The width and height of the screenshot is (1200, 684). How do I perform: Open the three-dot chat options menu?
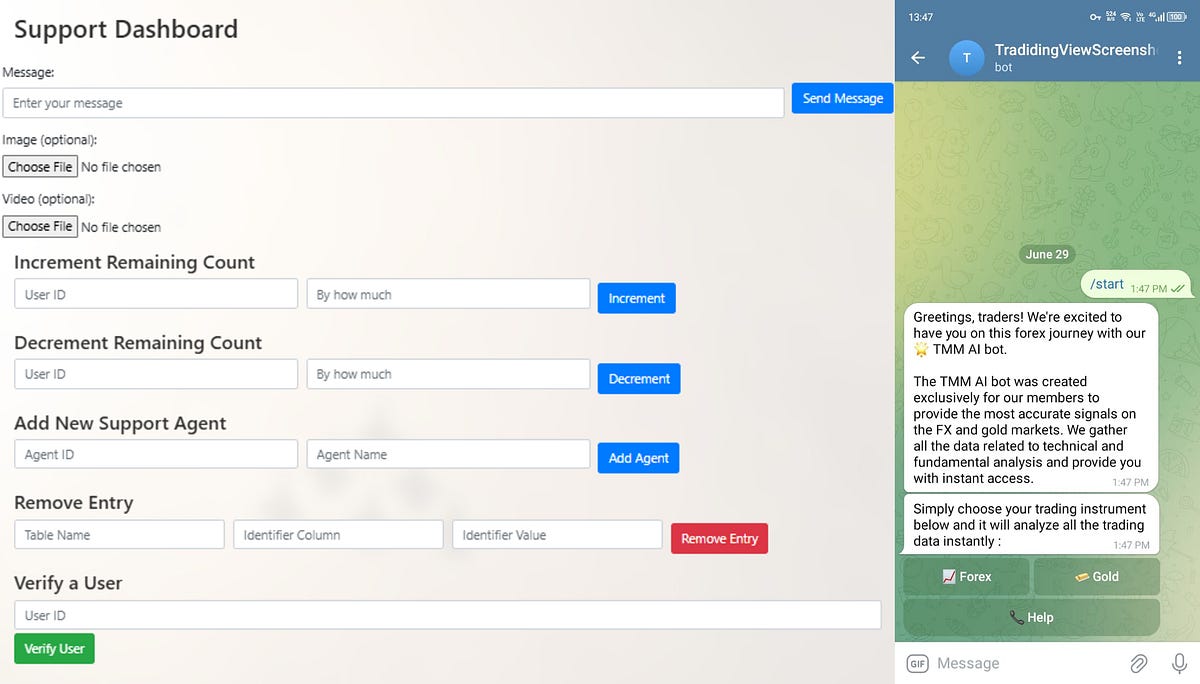[1180, 57]
